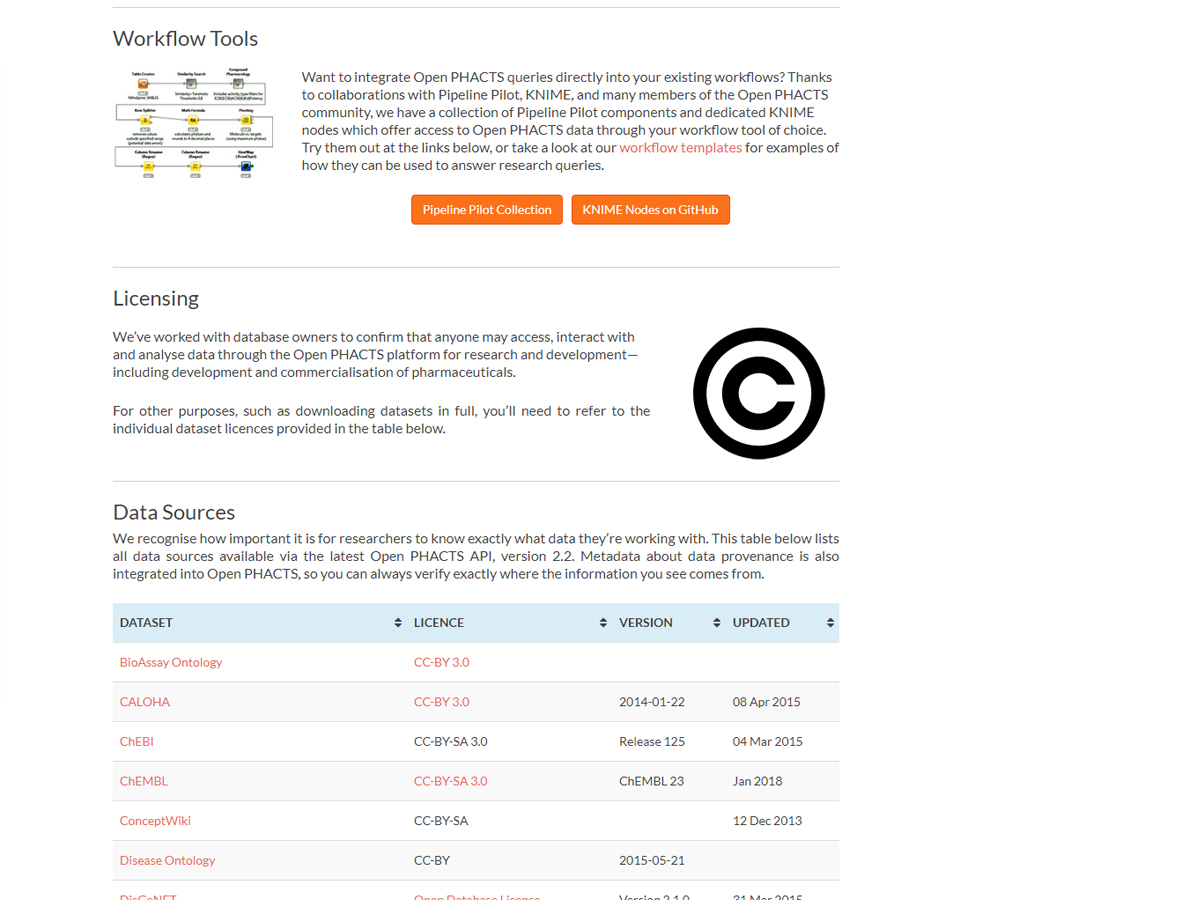Click the Pipeline Pilot Collection button

(x=487, y=210)
